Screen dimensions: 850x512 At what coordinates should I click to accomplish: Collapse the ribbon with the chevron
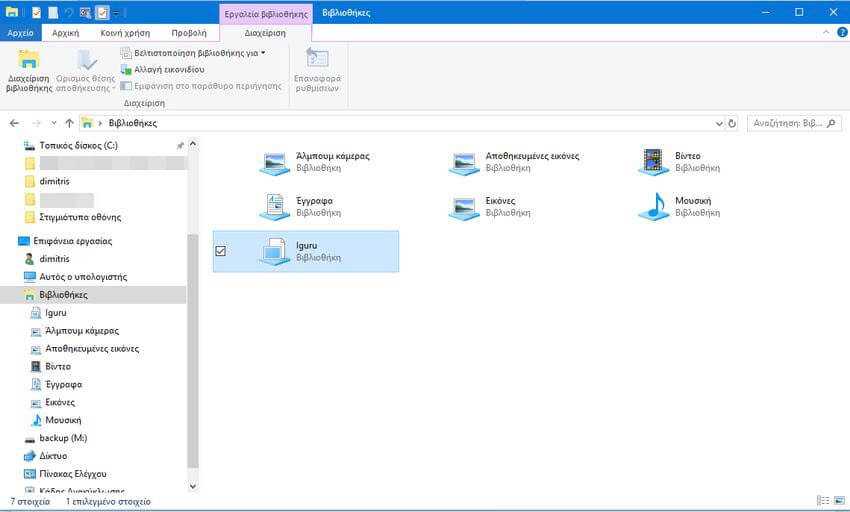pyautogui.click(x=826, y=33)
